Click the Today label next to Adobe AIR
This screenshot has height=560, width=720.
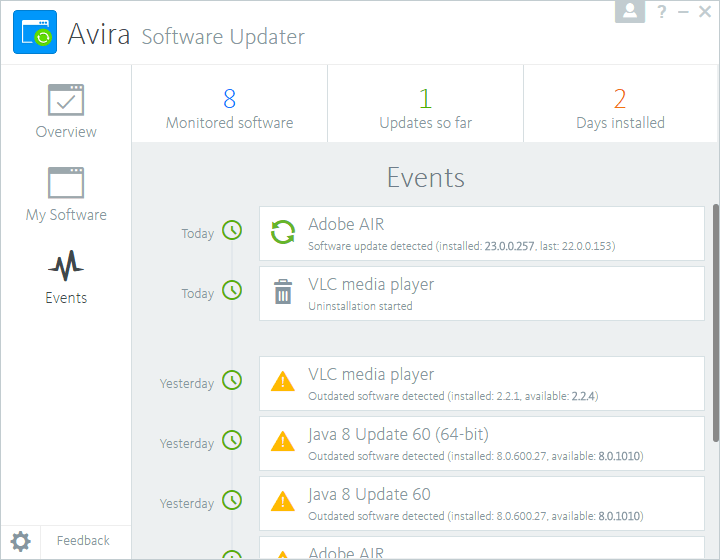197,234
